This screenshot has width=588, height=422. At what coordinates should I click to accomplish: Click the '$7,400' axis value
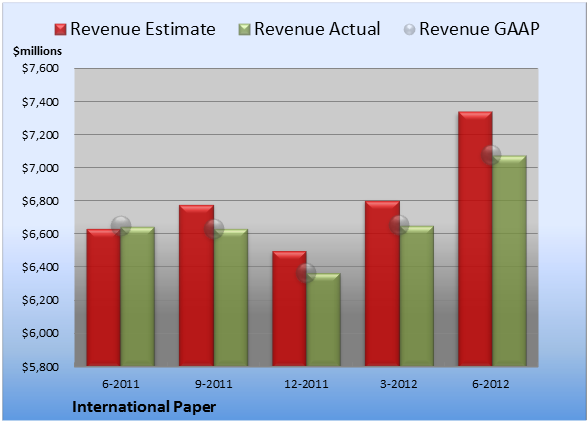point(40,102)
